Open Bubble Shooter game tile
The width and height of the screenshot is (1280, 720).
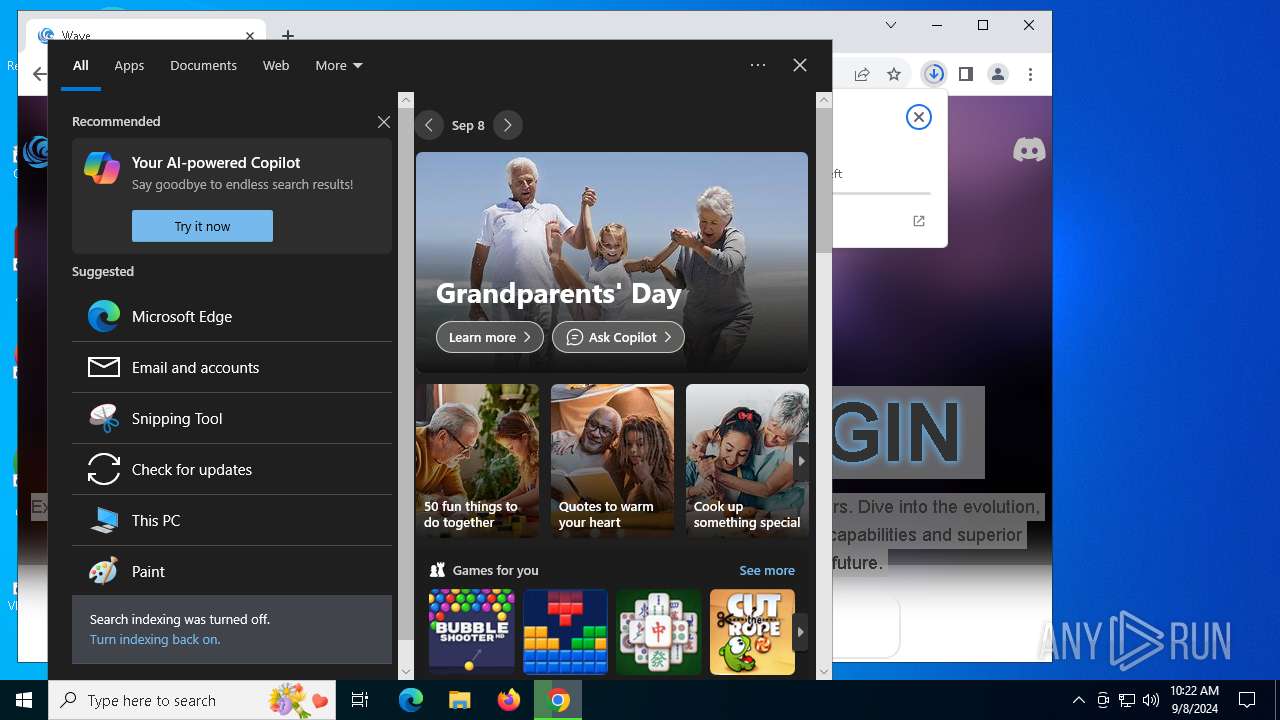[471, 631]
